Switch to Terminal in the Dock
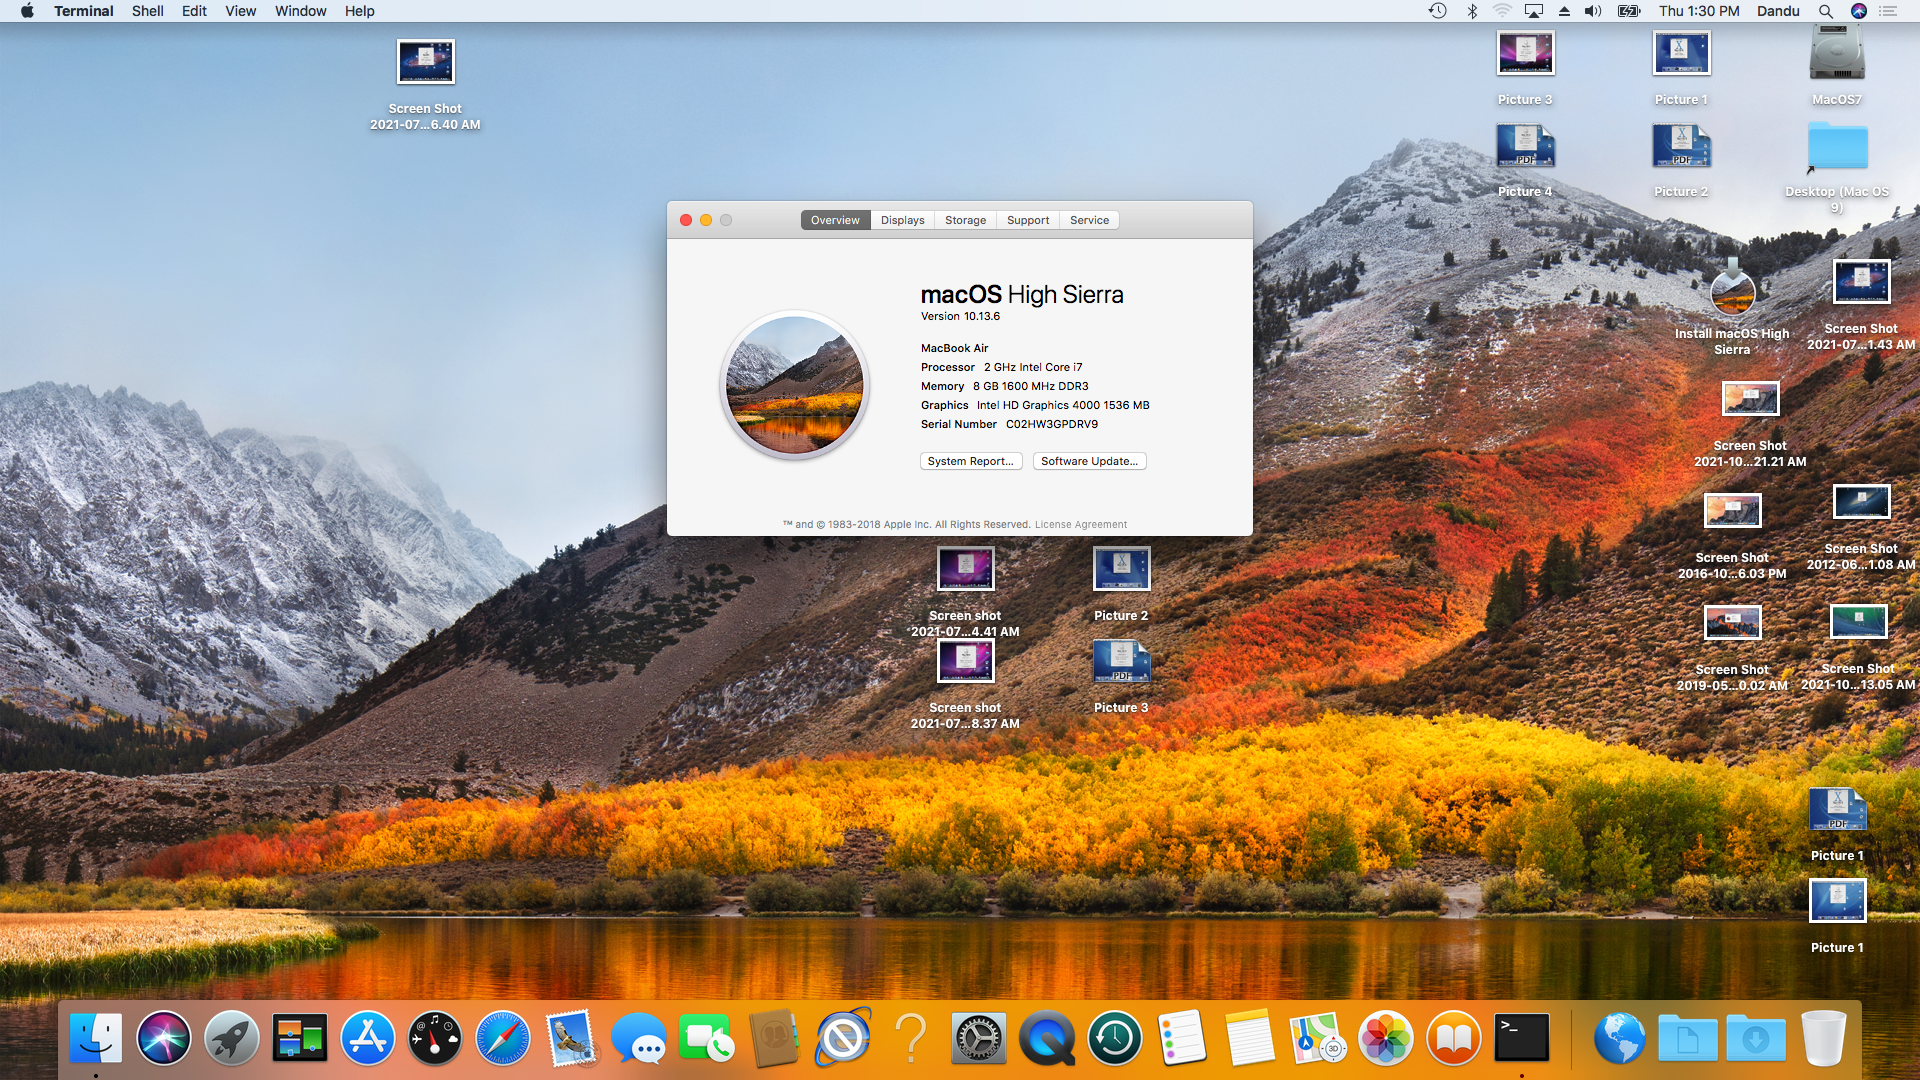1920x1080 pixels. pos(1522,1038)
